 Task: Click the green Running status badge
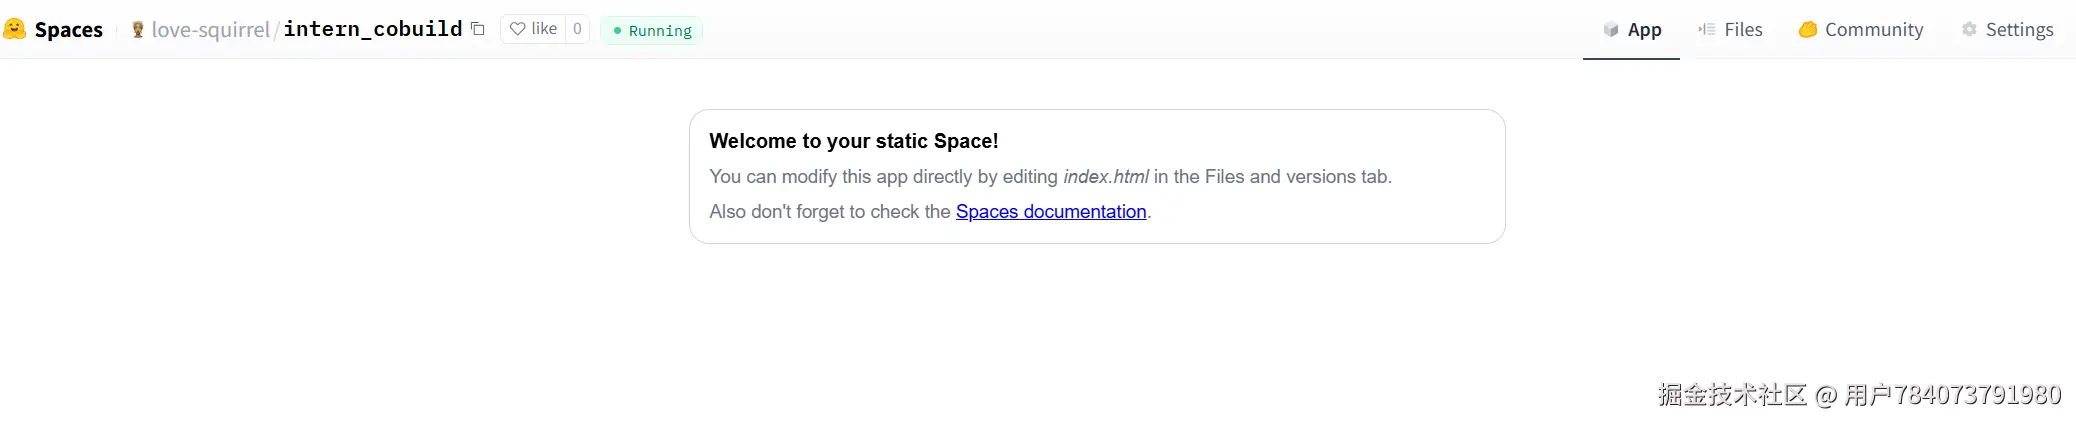pos(652,31)
